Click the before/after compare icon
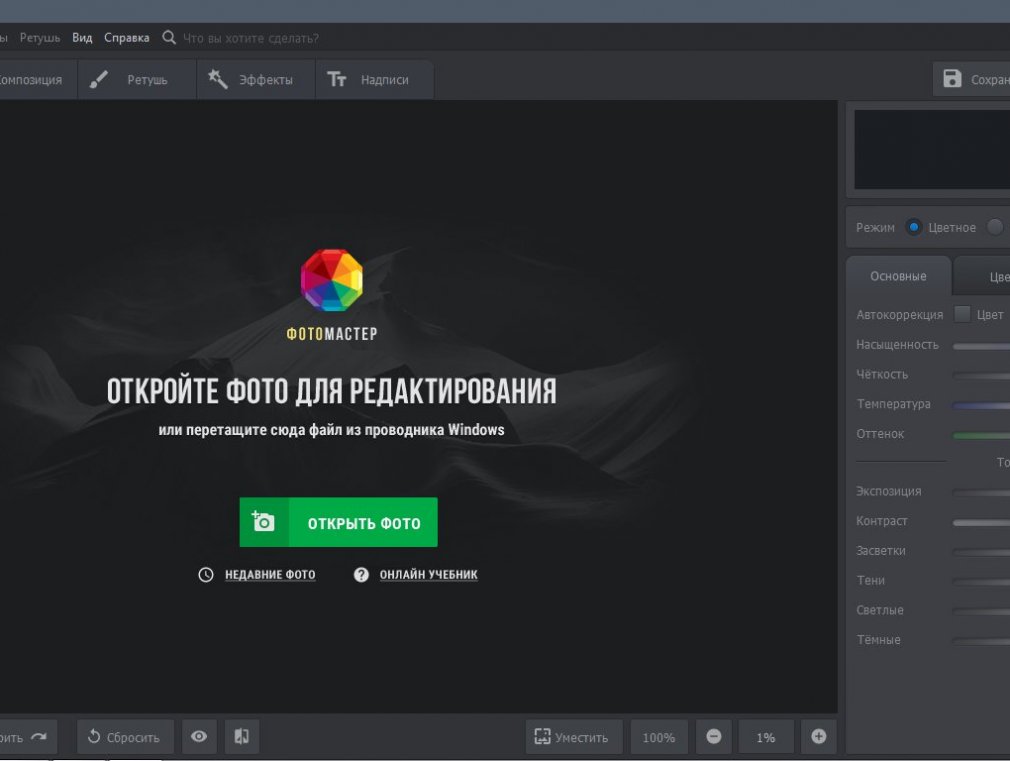The image size is (1010, 761). coord(242,737)
